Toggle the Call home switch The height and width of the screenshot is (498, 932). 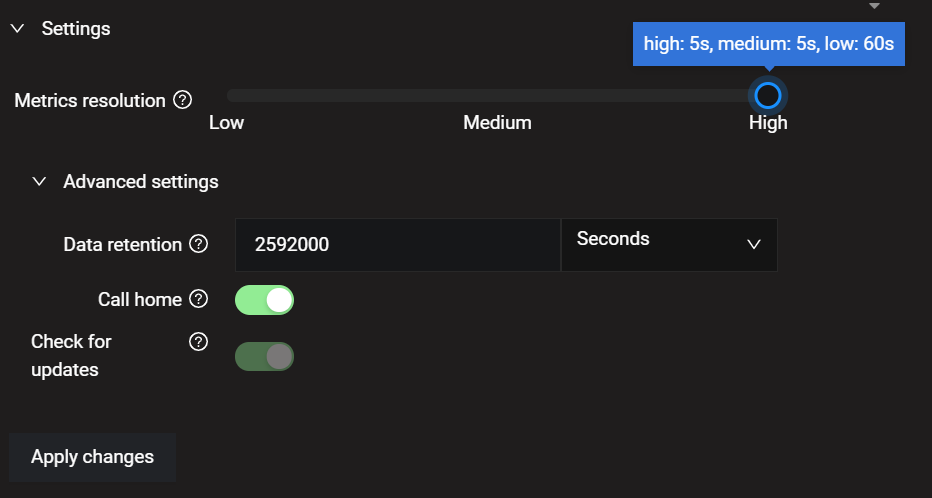tap(264, 300)
